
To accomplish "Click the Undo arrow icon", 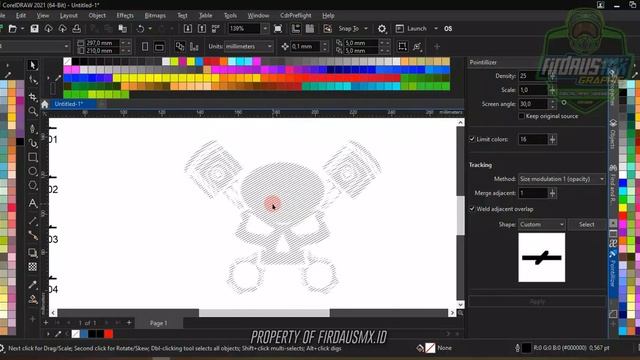I will pos(141,29).
